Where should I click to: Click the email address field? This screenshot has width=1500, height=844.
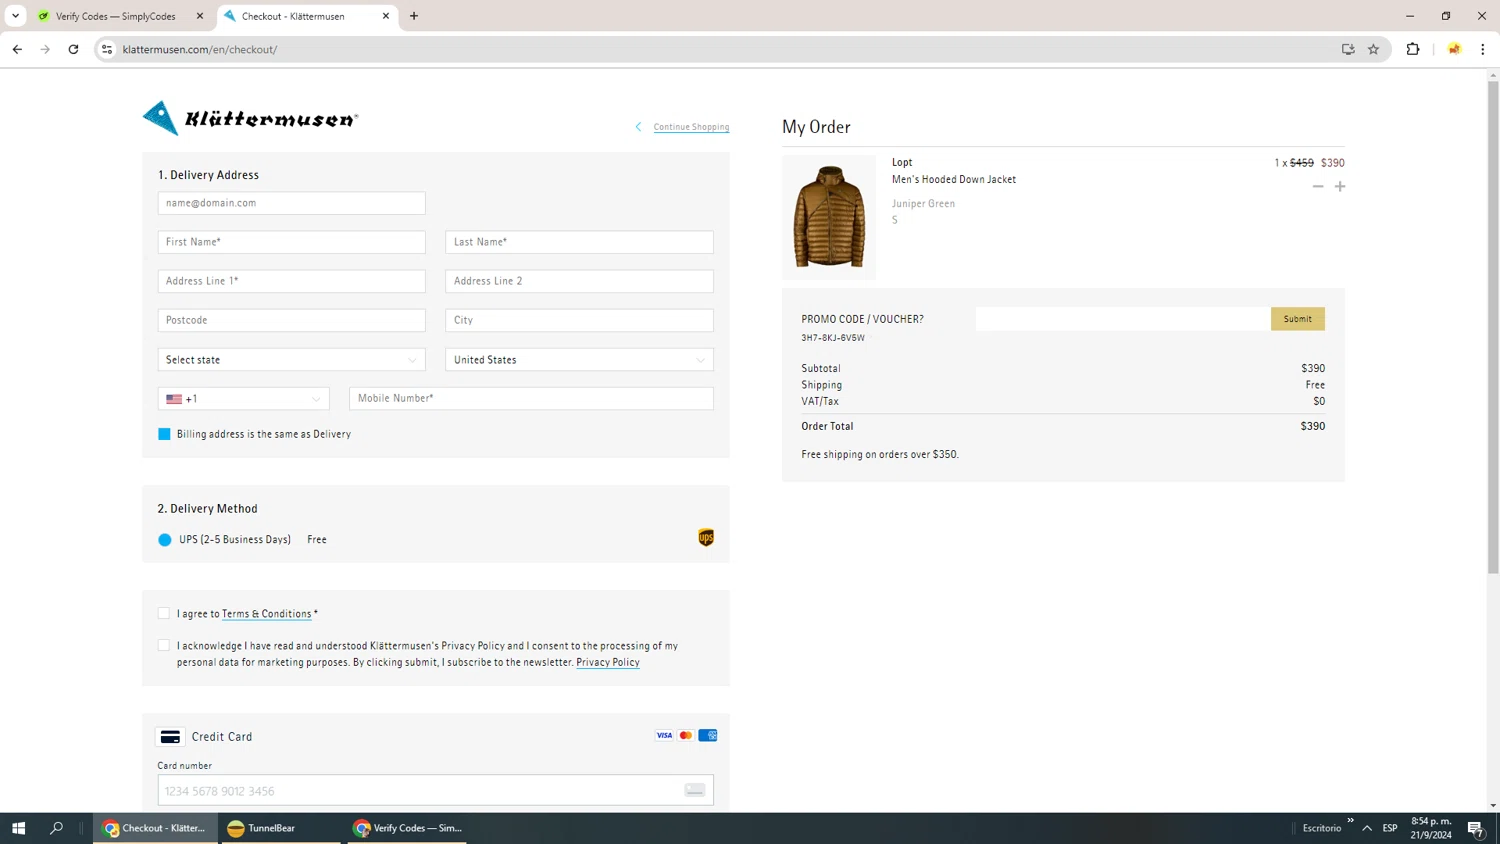pos(291,203)
